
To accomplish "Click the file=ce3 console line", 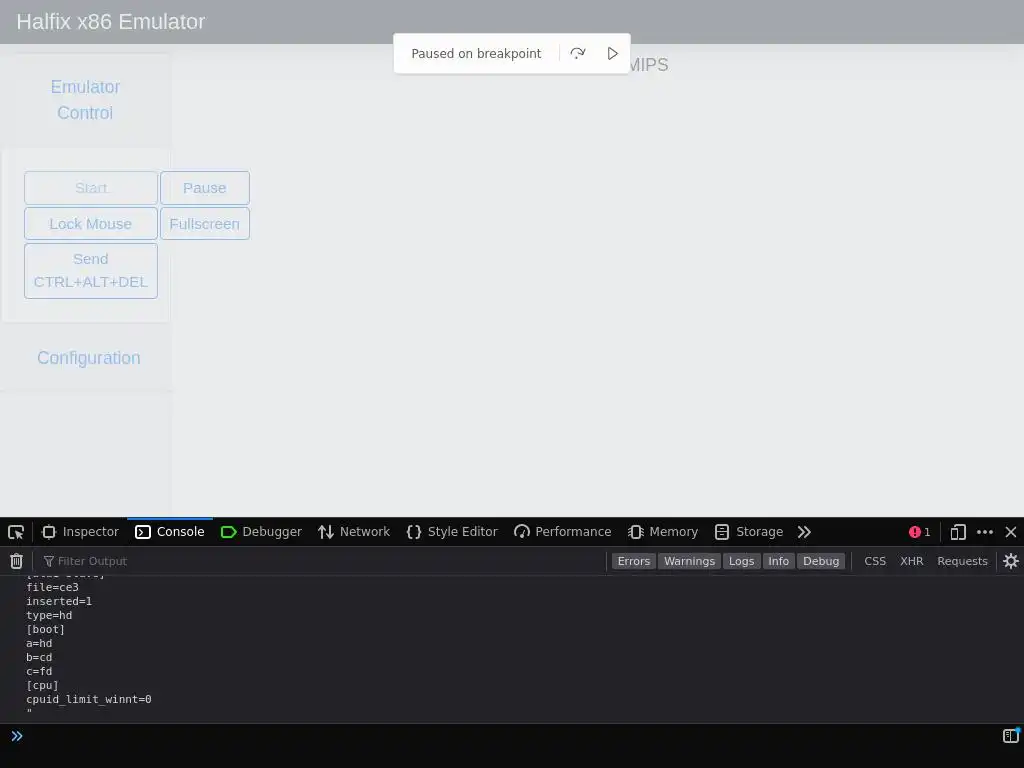I will [x=52, y=587].
